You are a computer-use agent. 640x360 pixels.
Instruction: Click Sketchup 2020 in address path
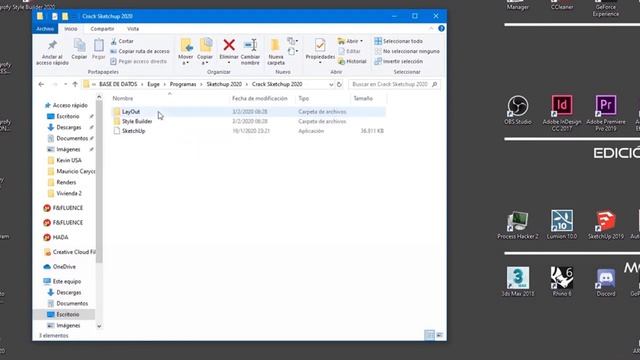pos(224,84)
